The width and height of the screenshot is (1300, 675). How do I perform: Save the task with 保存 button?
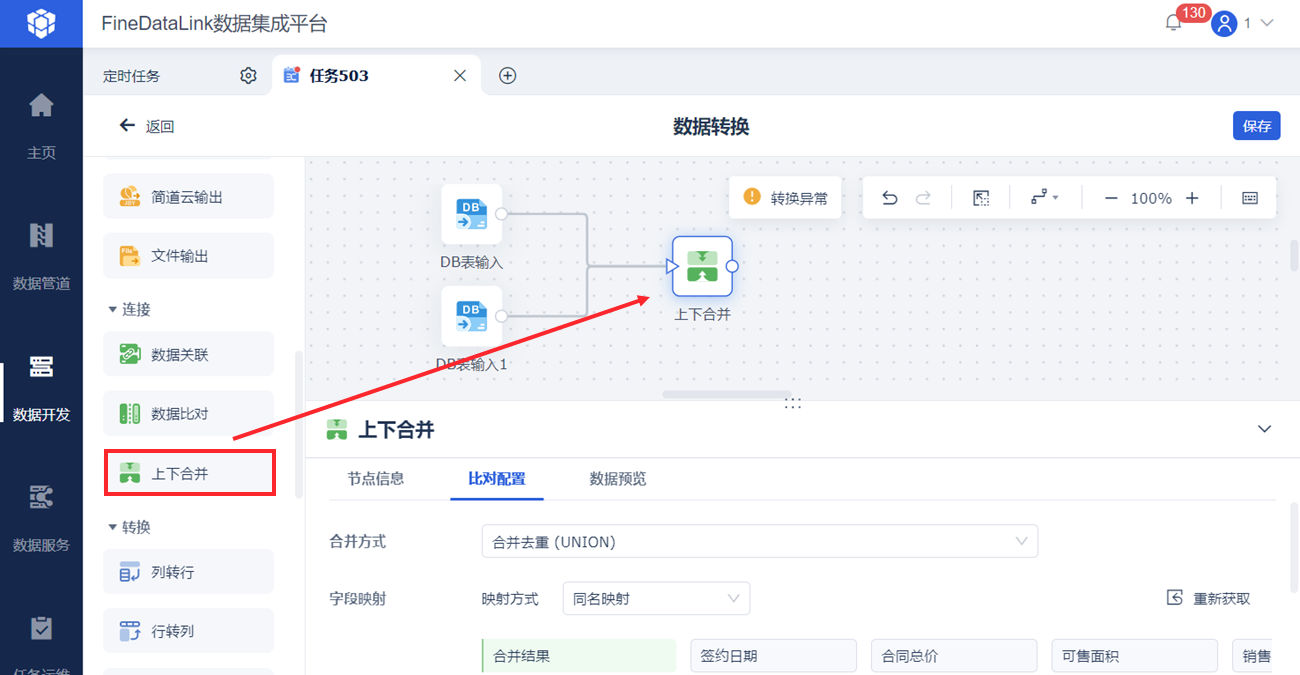point(1257,126)
